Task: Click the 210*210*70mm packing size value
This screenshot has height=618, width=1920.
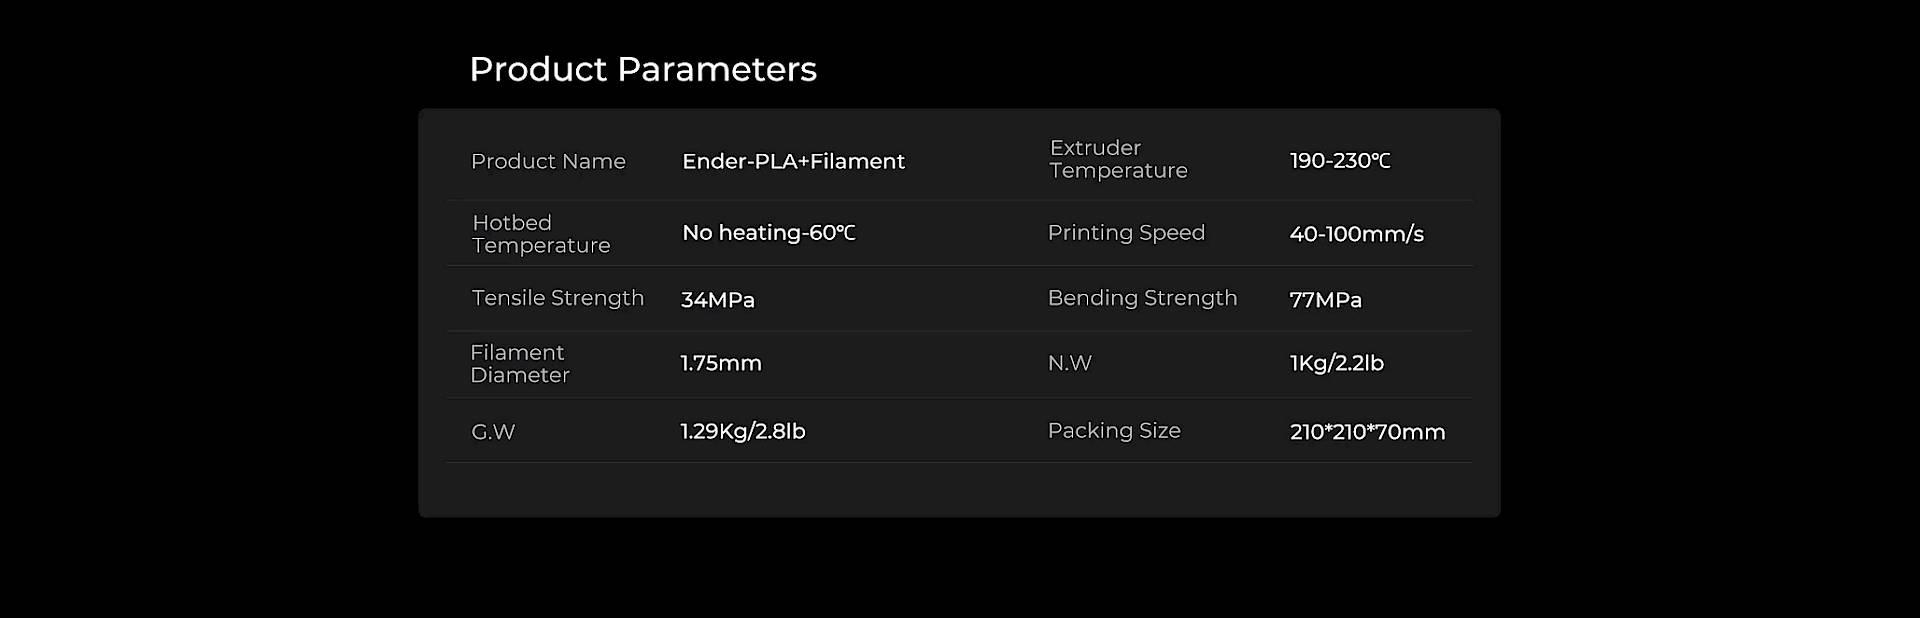Action: (1367, 432)
